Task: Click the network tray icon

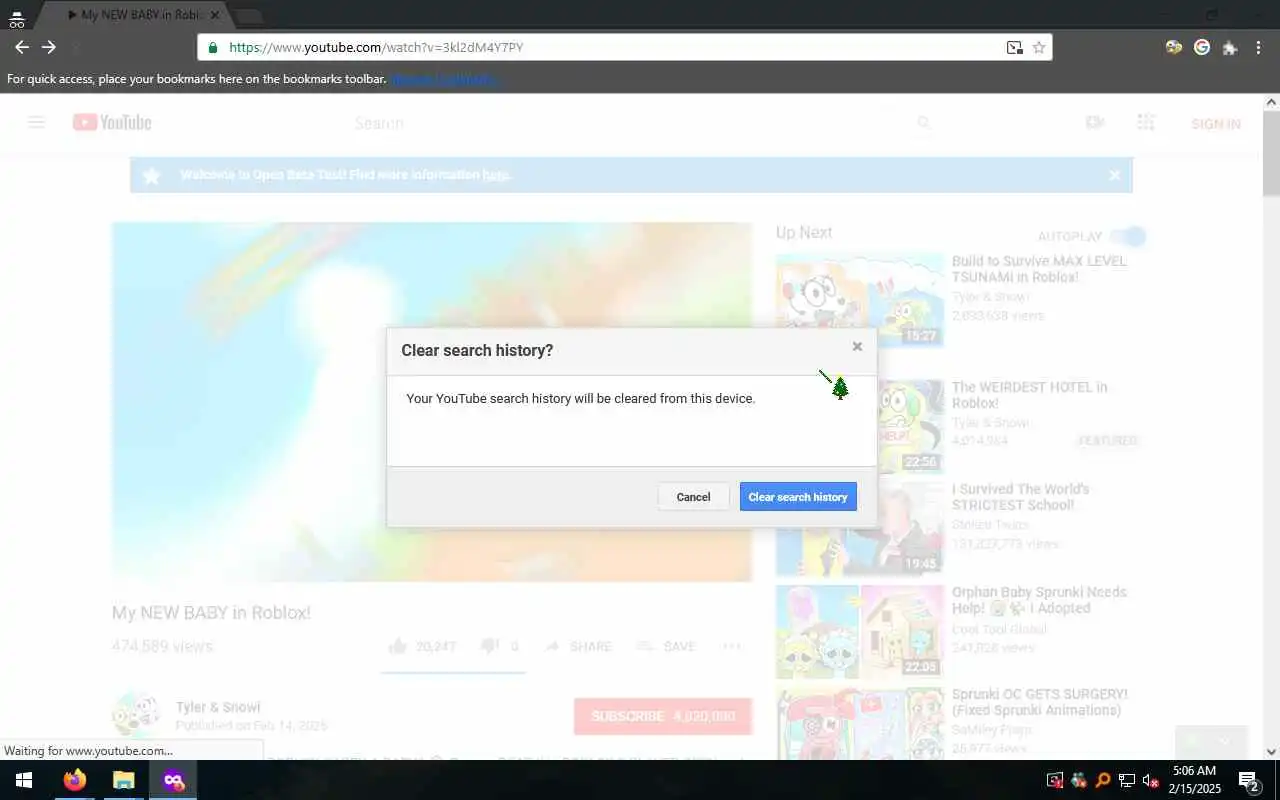Action: tap(1127, 780)
